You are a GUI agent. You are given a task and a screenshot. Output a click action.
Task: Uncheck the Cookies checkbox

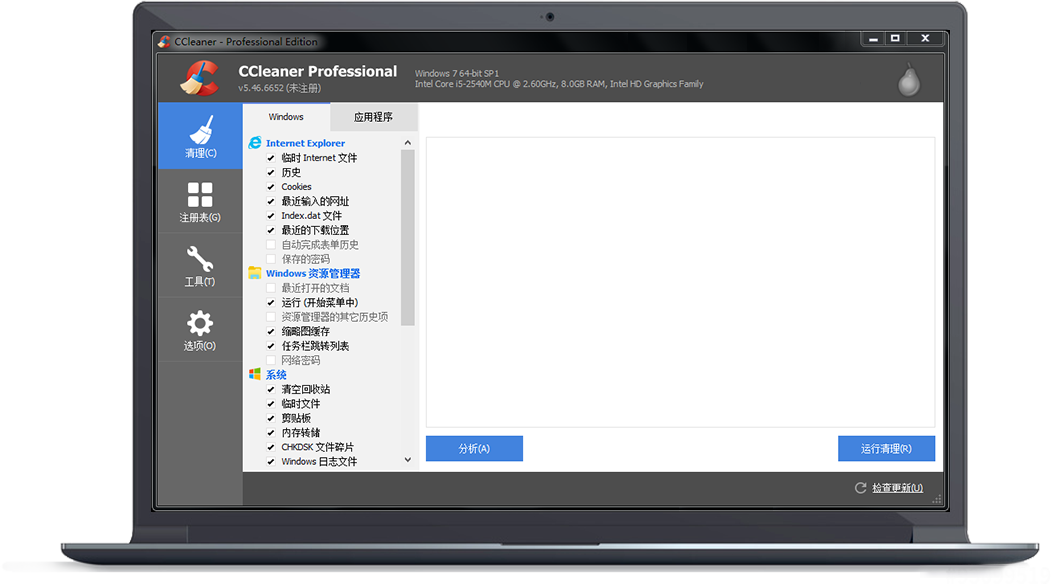(271, 187)
